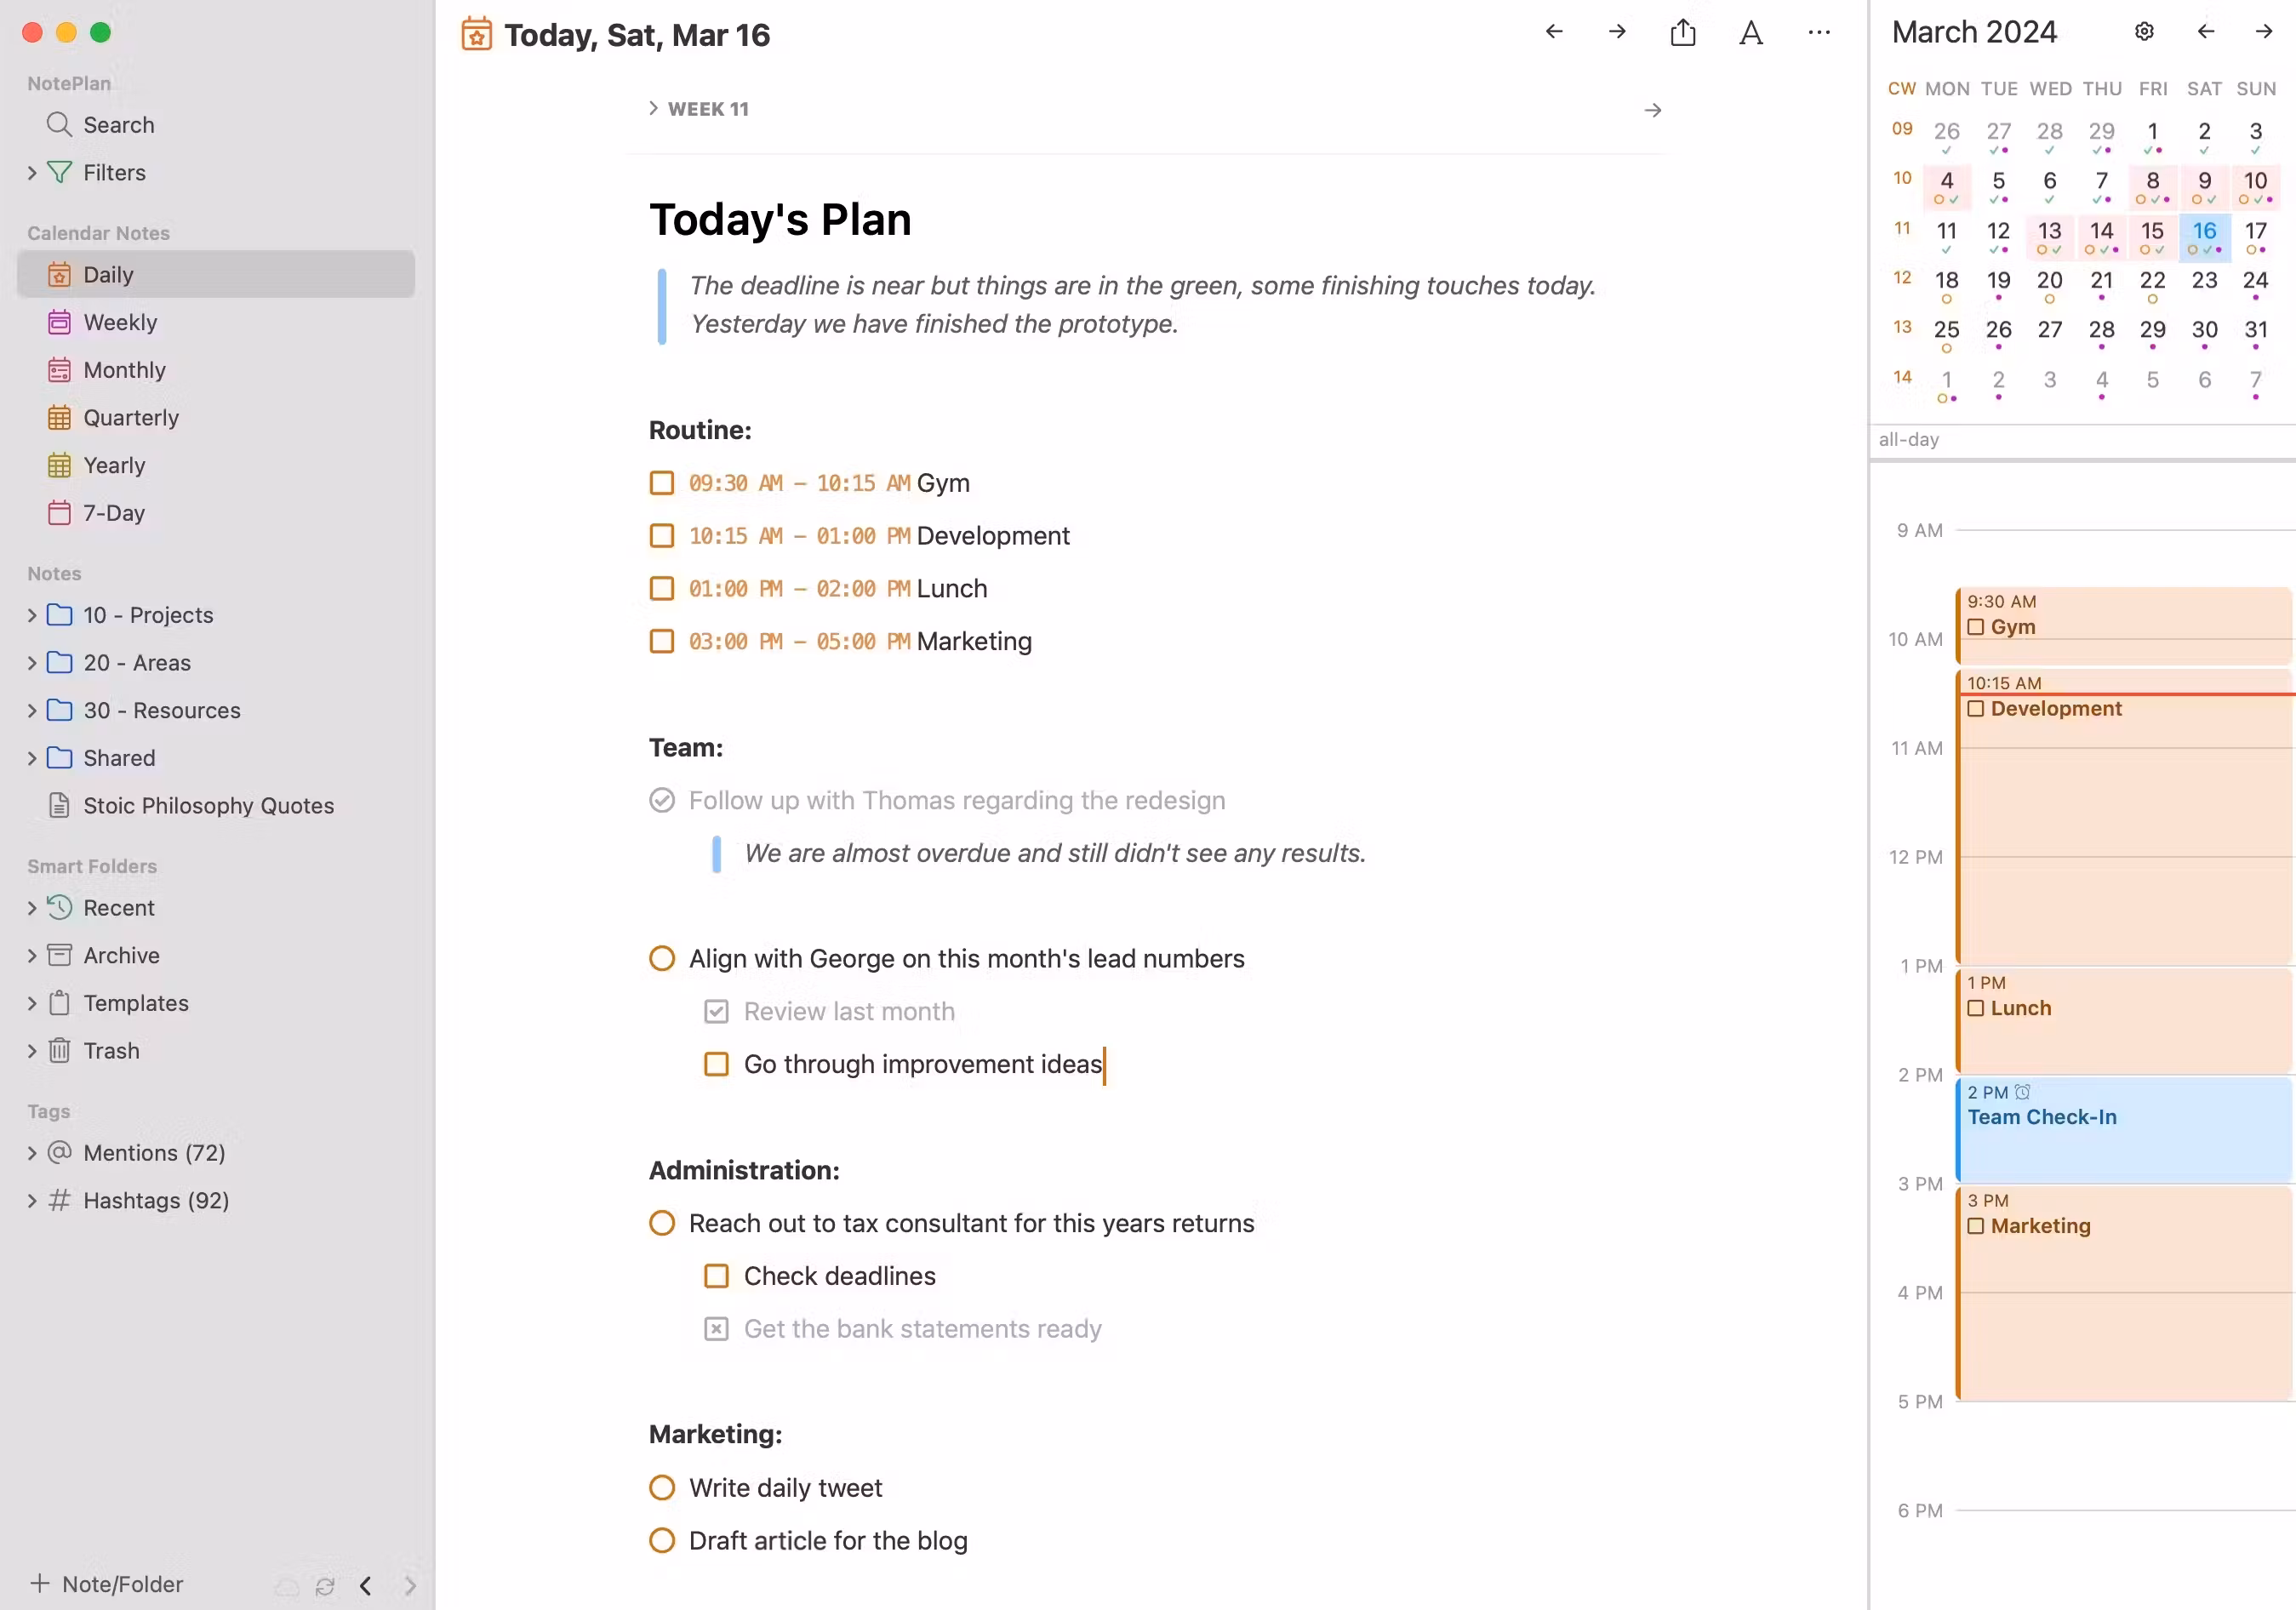
Task: Open the calendar settings gear
Action: [2143, 31]
